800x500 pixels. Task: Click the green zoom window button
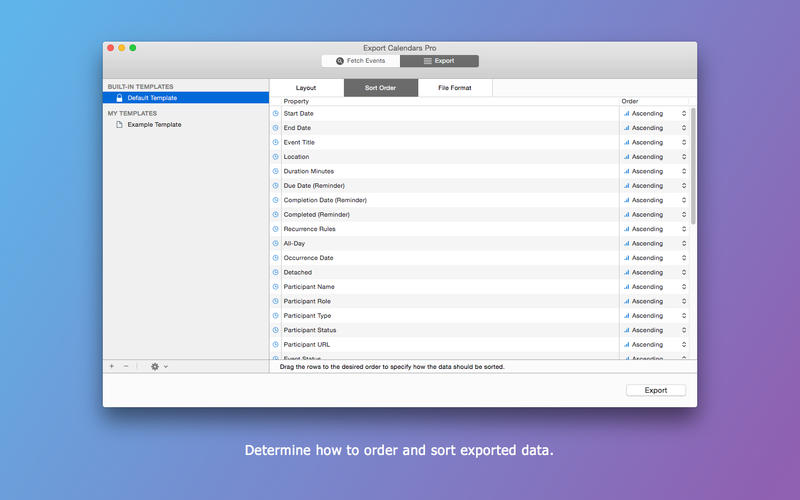click(x=133, y=48)
